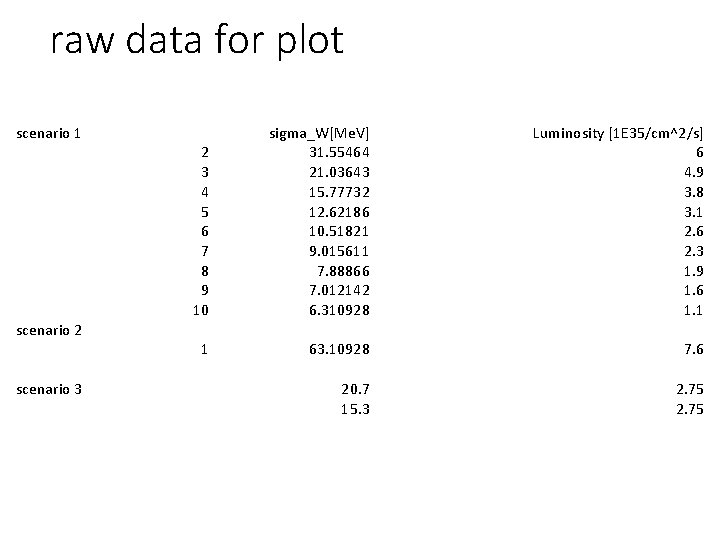Click the luminosity value 7.6
Screen dimensions: 720x540
pos(694,349)
